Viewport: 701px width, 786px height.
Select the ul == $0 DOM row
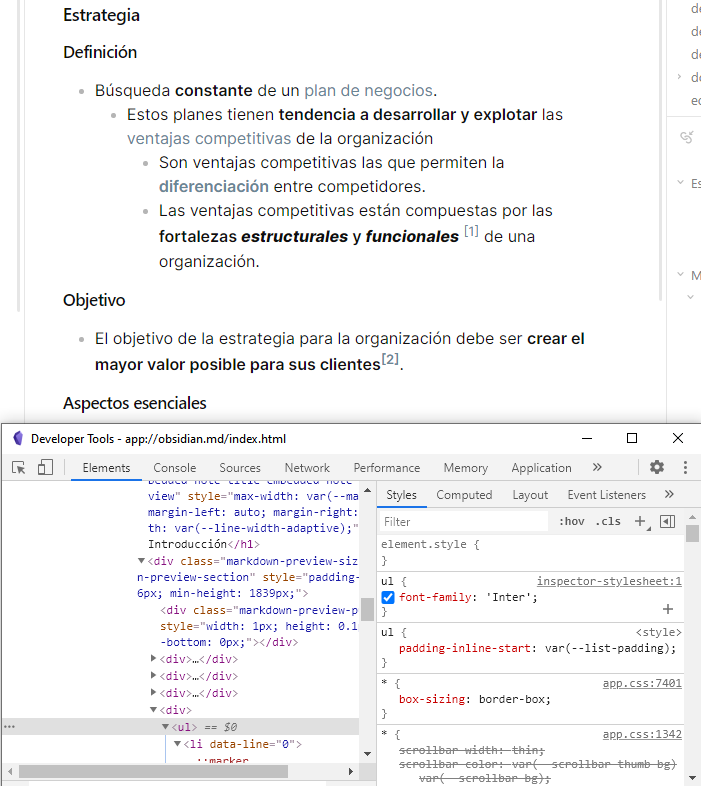click(181, 727)
